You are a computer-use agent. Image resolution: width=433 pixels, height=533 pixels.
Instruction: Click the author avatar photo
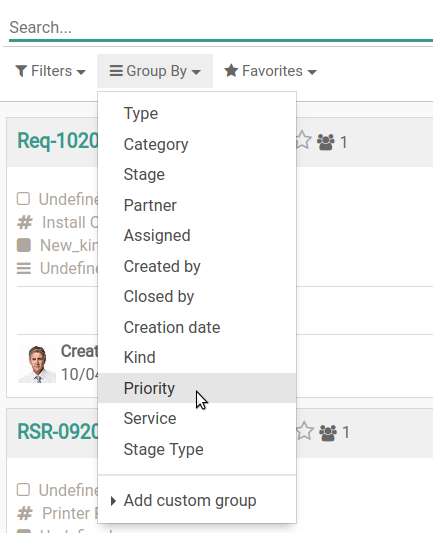(37, 364)
